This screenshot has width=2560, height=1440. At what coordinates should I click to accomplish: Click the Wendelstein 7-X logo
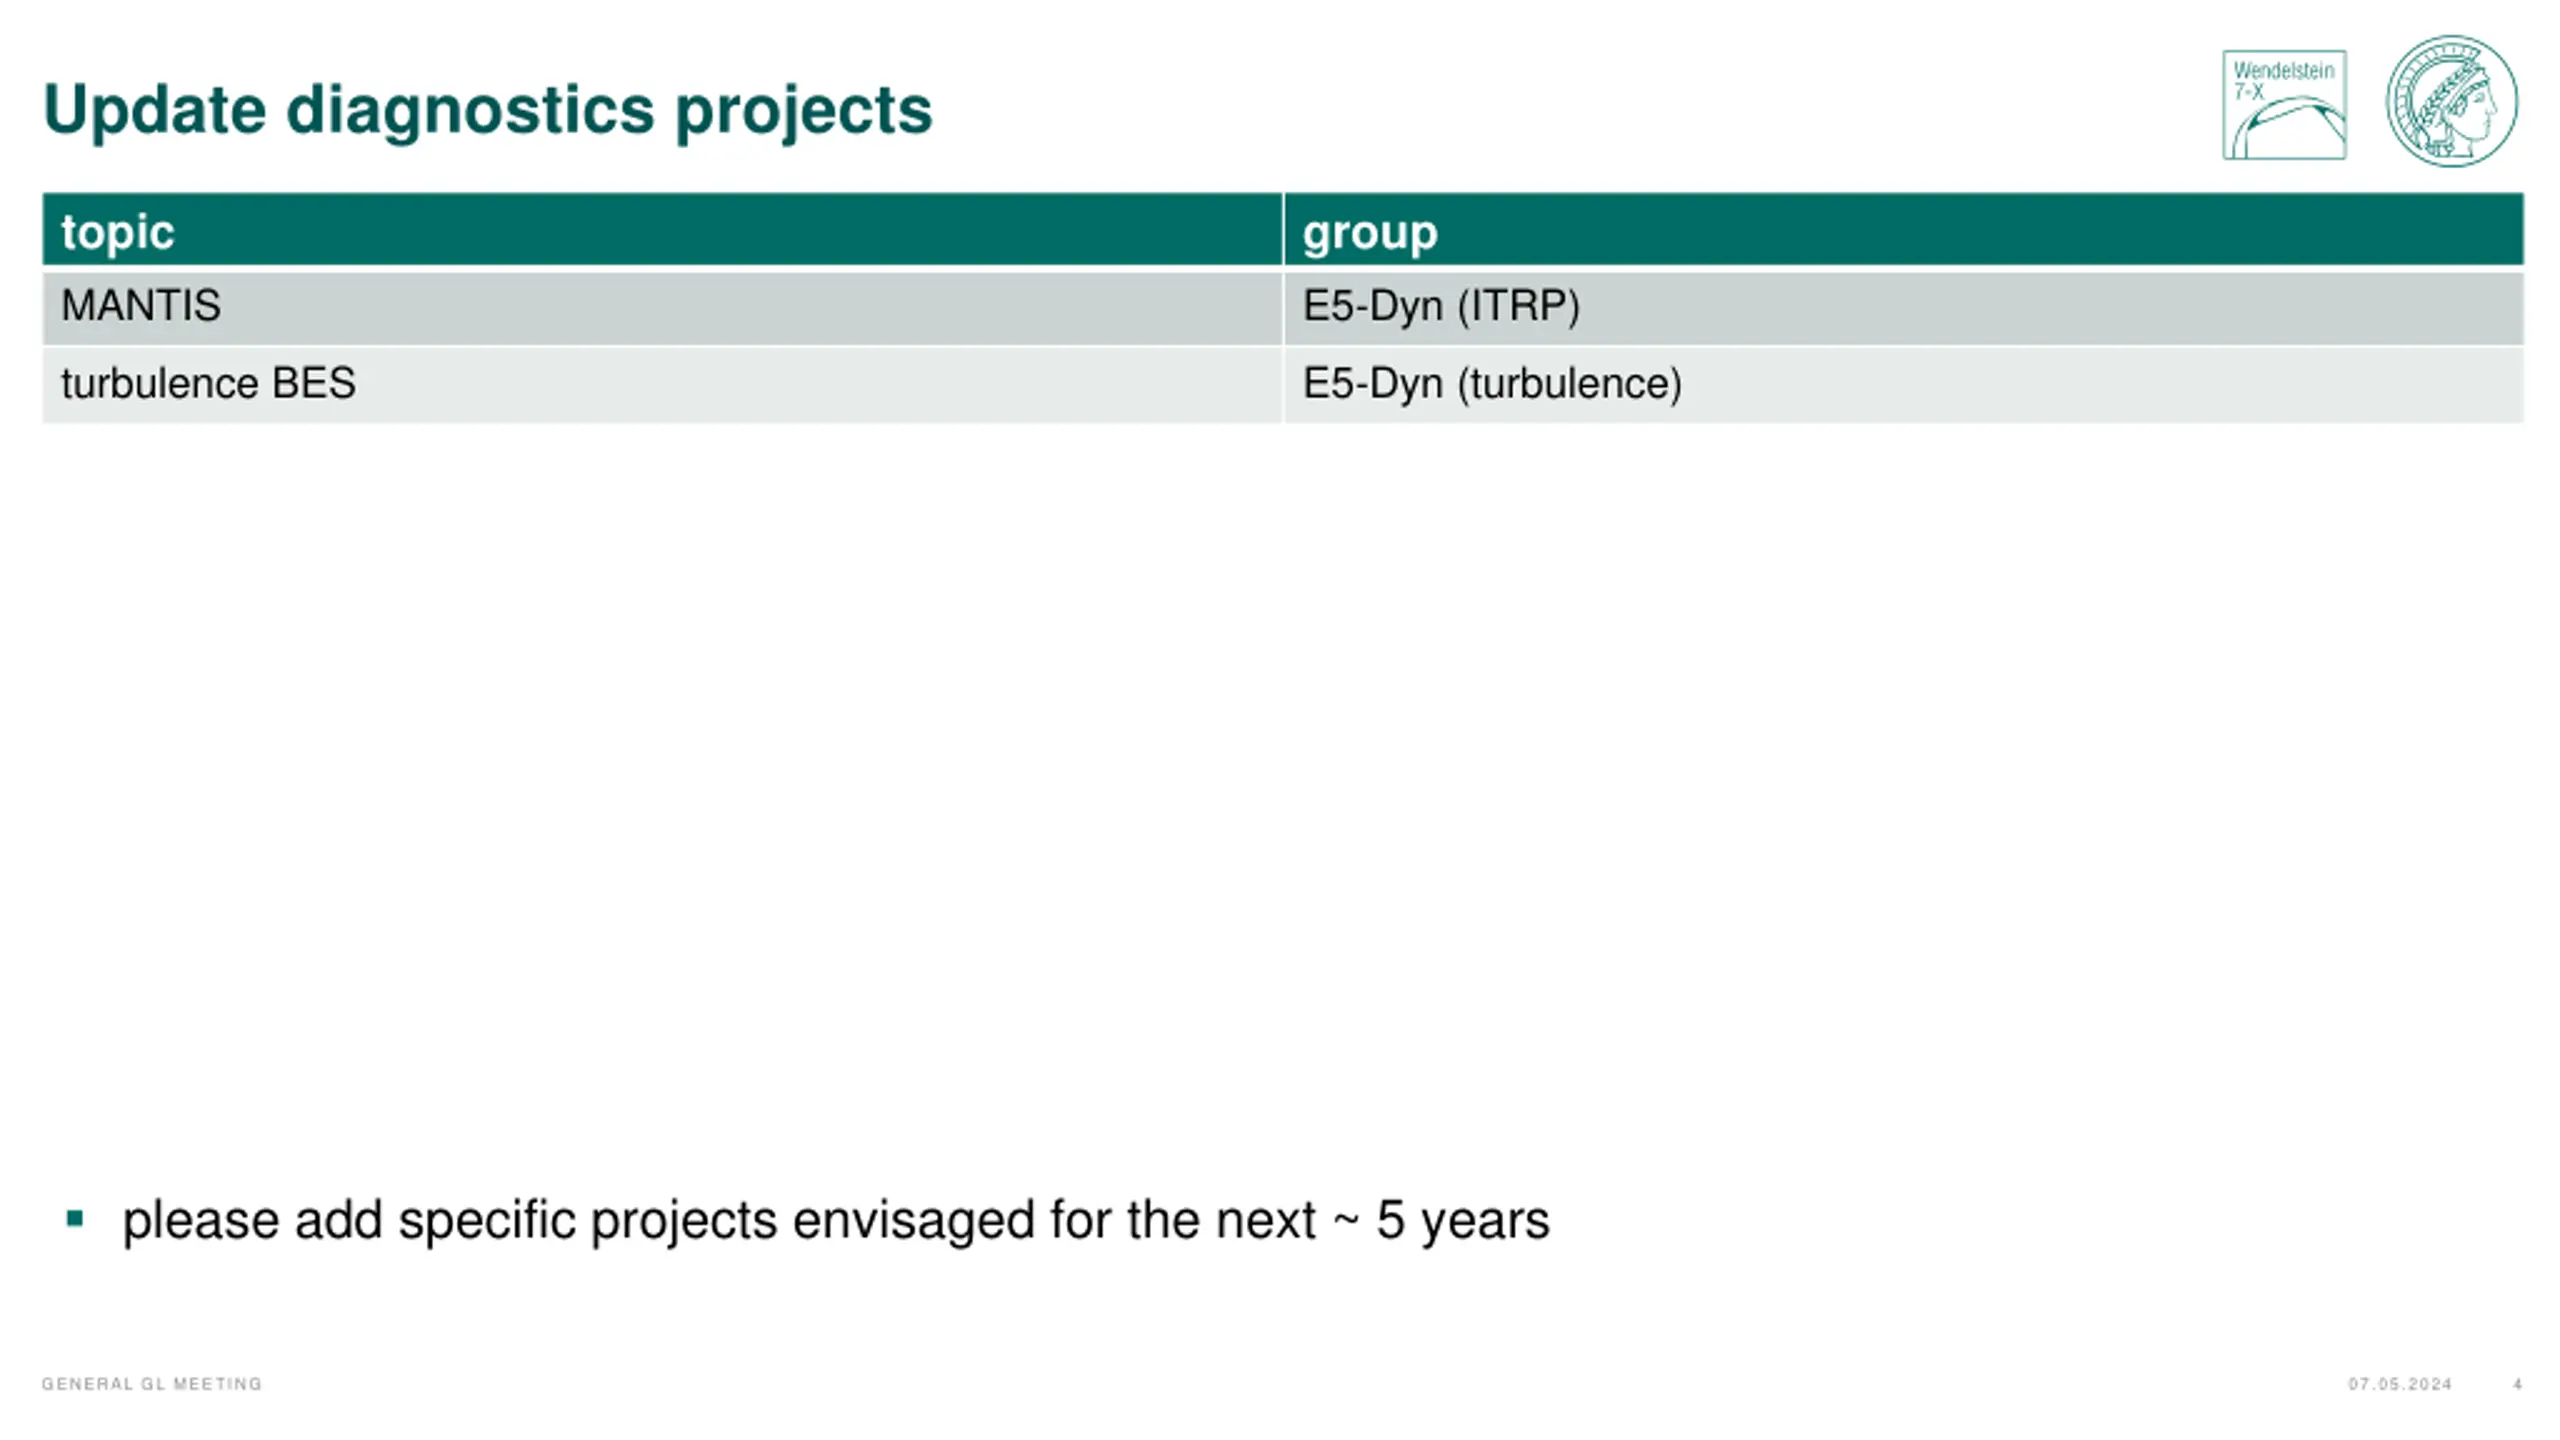[x=2284, y=105]
